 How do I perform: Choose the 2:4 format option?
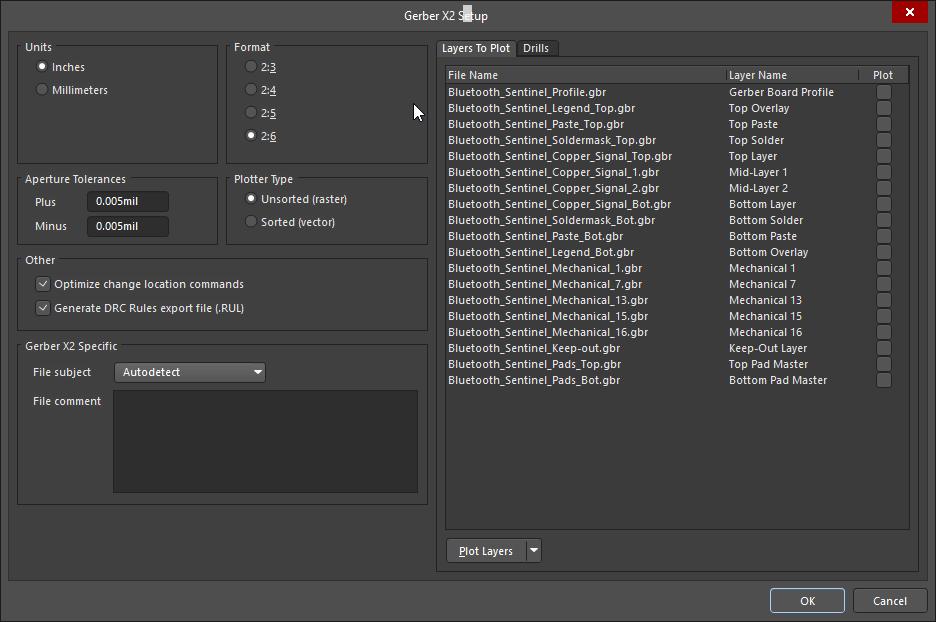point(251,90)
